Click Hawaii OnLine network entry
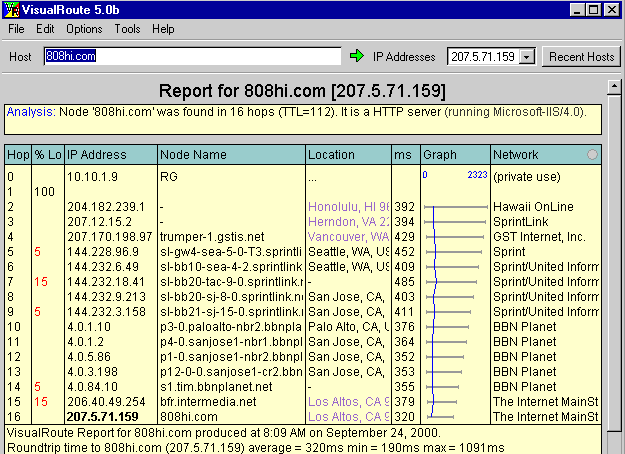 pos(533,206)
